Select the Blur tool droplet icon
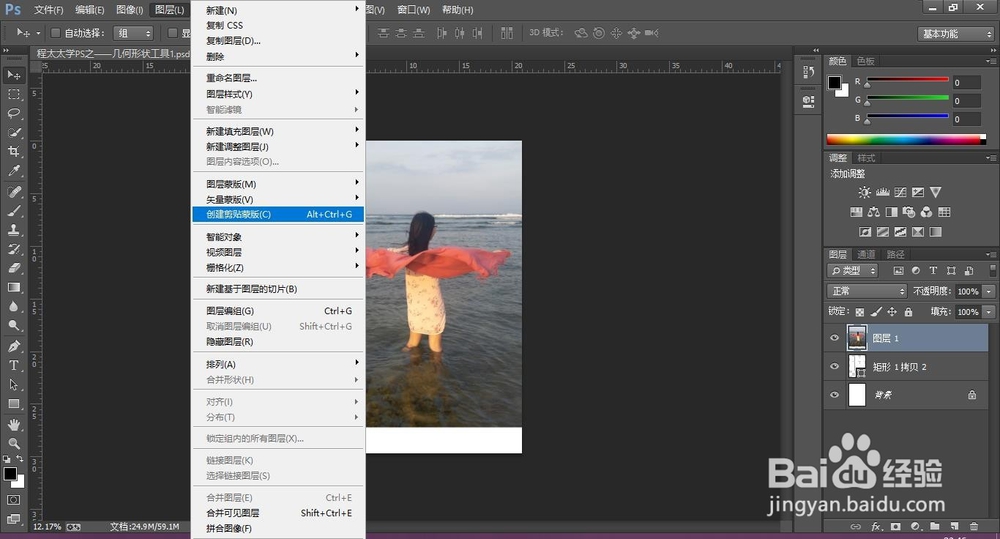This screenshot has width=1000, height=539. [x=13, y=306]
